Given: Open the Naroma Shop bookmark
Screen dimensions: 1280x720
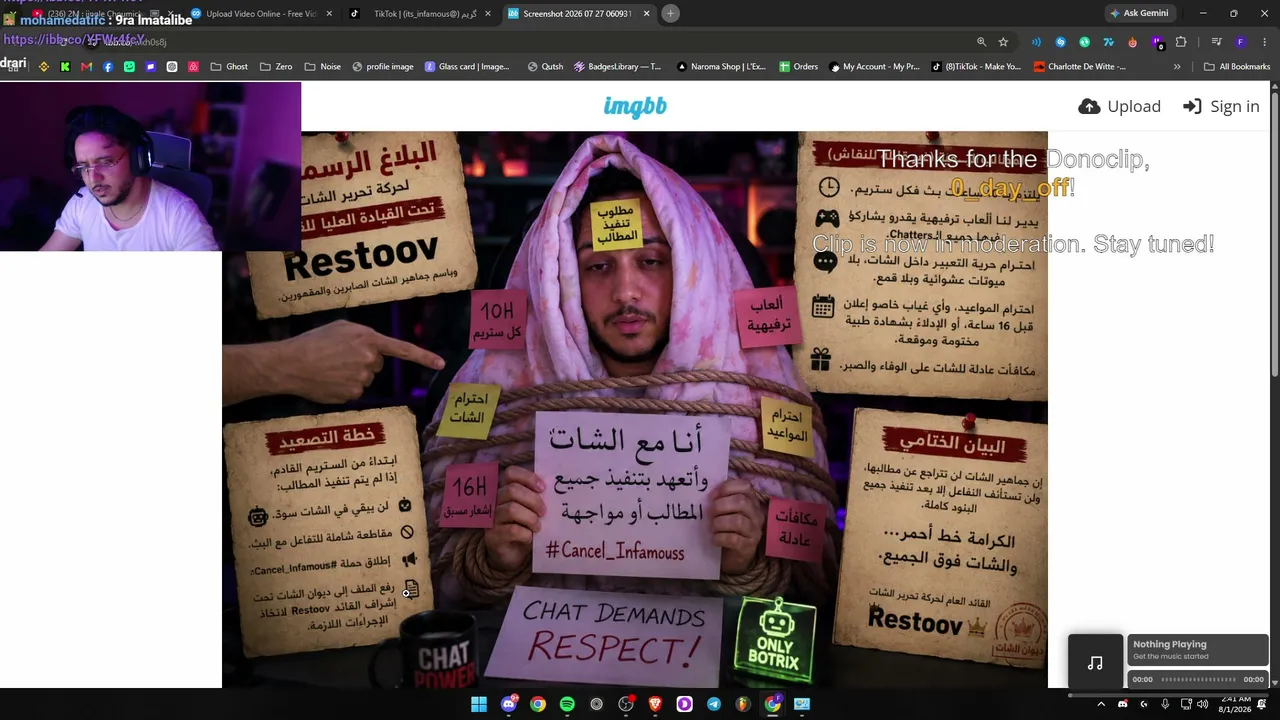Looking at the screenshot, I should coord(721,67).
